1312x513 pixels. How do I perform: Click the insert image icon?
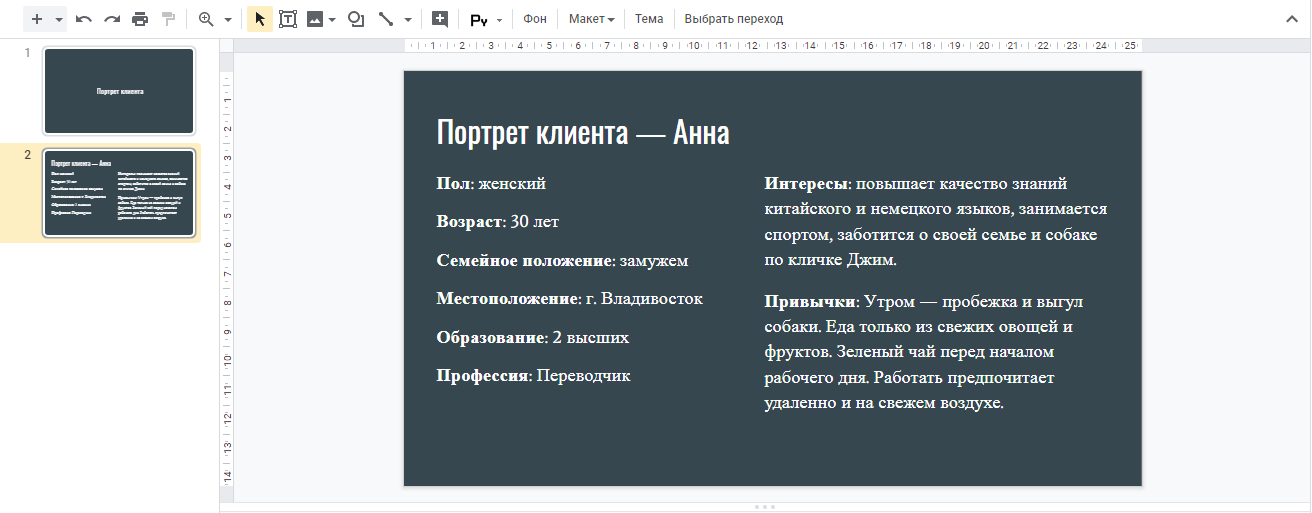[316, 19]
